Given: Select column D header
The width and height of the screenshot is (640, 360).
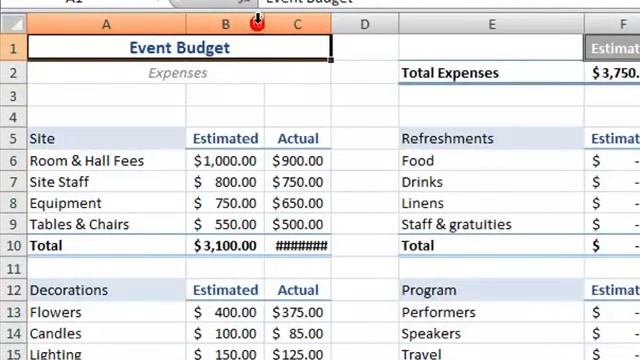Looking at the screenshot, I should (365, 24).
